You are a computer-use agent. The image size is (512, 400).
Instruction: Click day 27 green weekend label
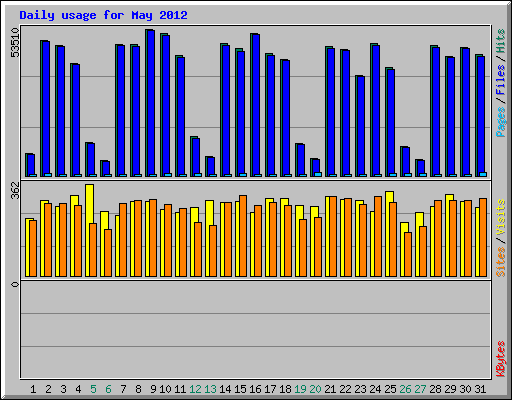click(x=420, y=389)
